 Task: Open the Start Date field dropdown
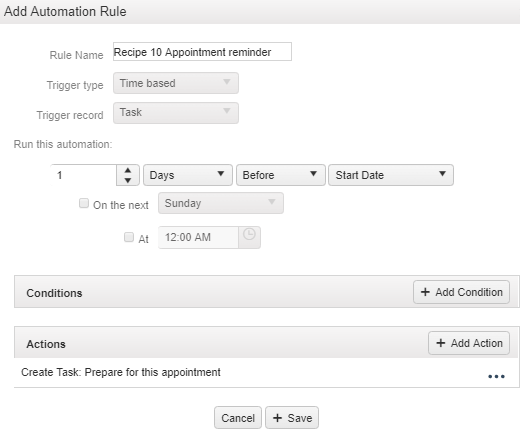coord(391,175)
